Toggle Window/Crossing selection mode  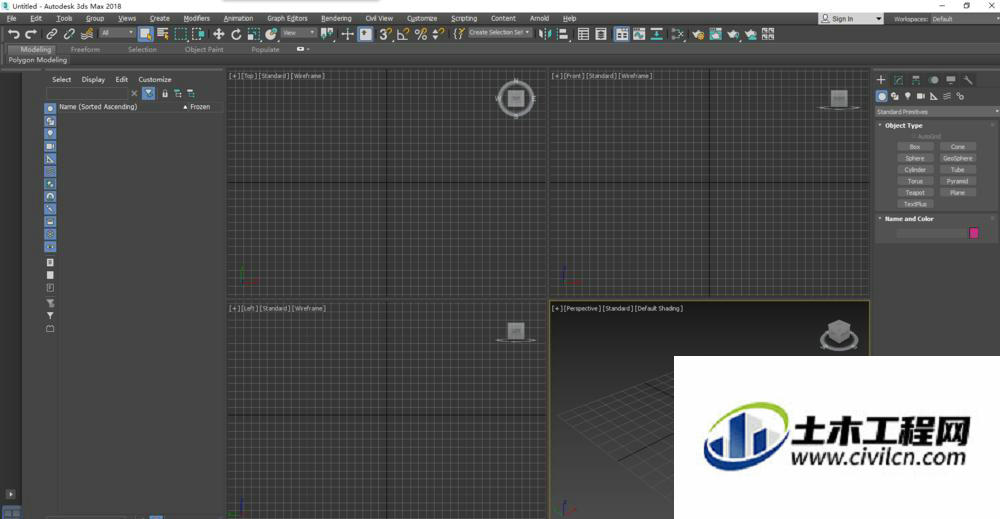198,34
